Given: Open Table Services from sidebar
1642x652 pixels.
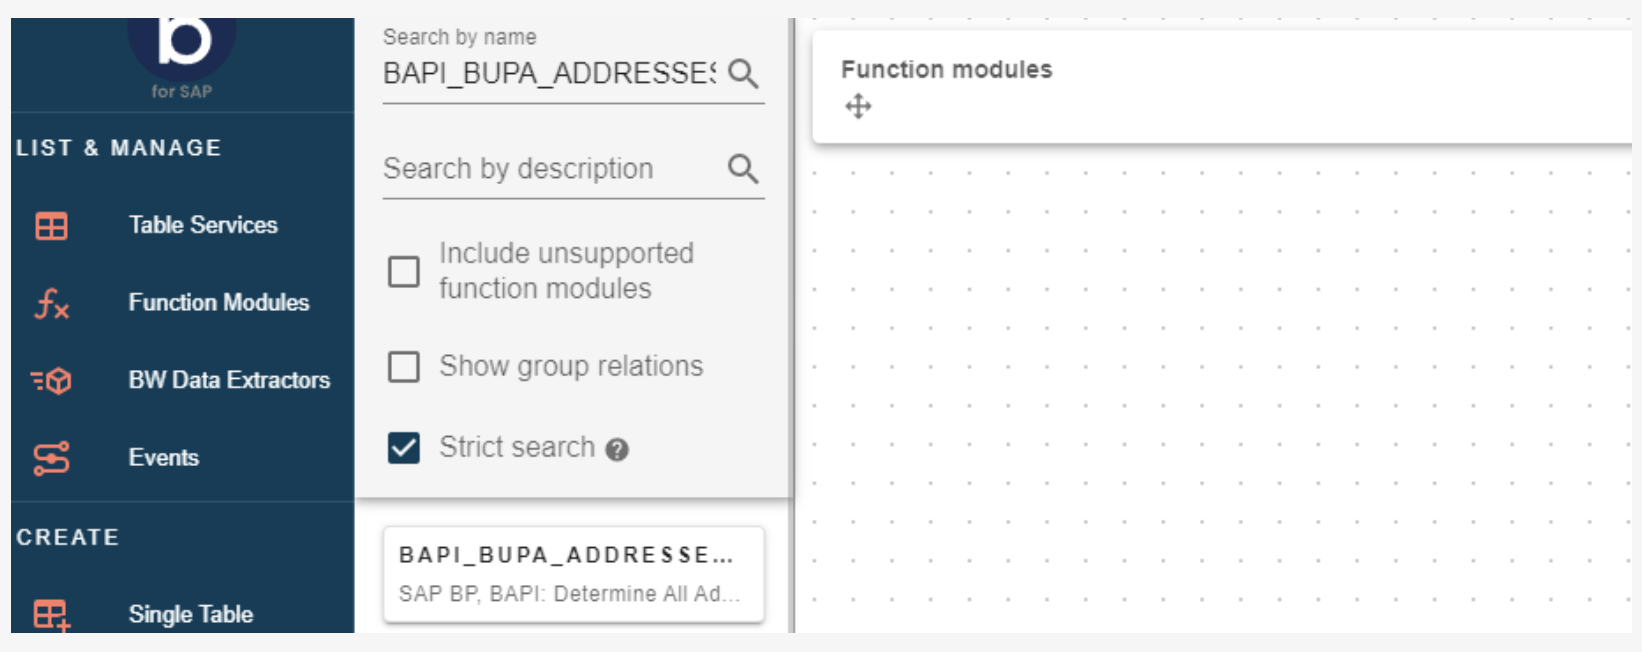Looking at the screenshot, I should (203, 225).
